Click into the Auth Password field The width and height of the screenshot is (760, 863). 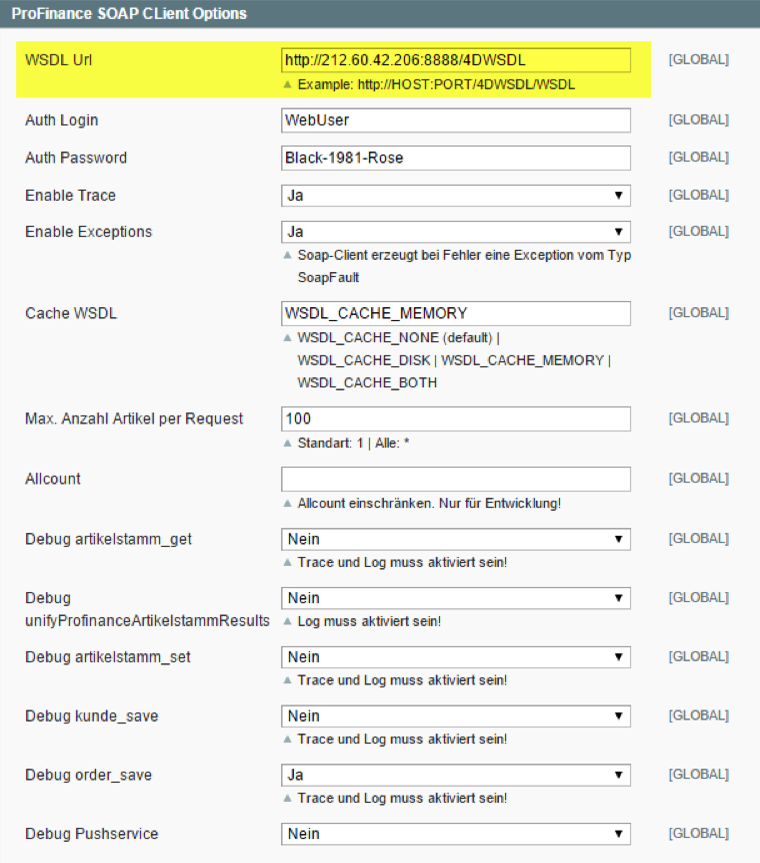click(456, 158)
